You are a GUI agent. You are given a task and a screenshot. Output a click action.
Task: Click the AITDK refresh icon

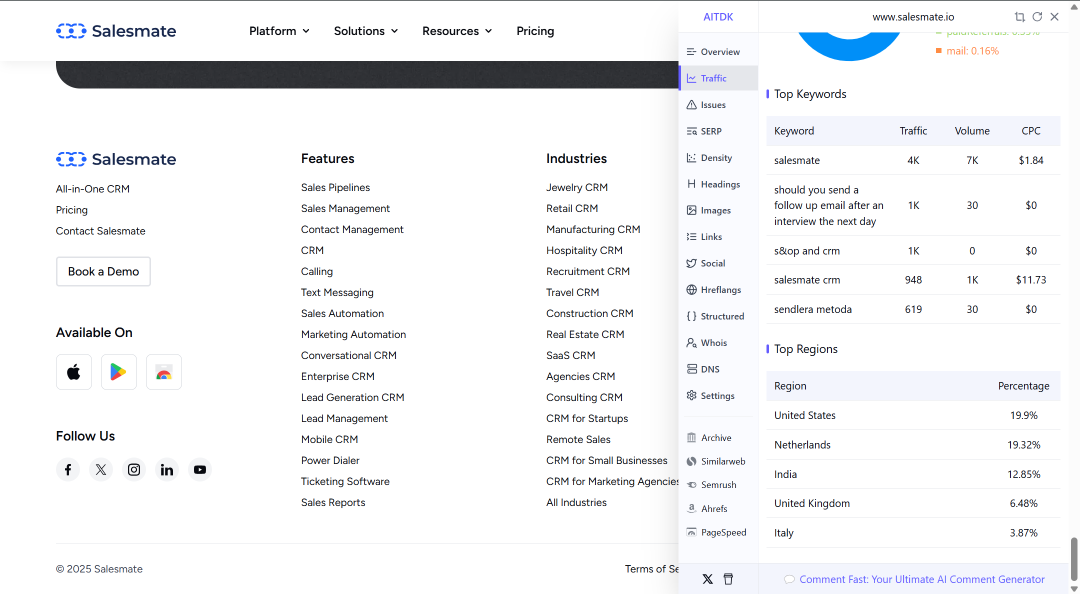[1037, 17]
